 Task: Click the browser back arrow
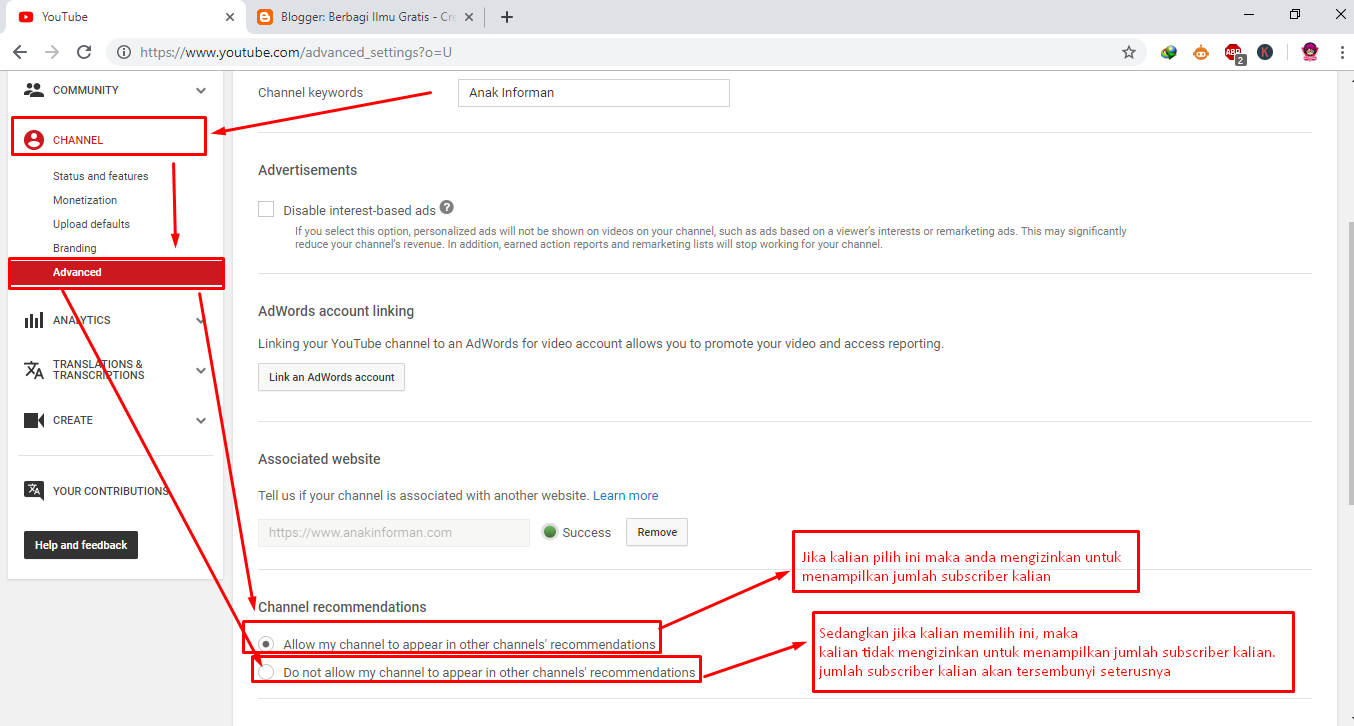20,52
